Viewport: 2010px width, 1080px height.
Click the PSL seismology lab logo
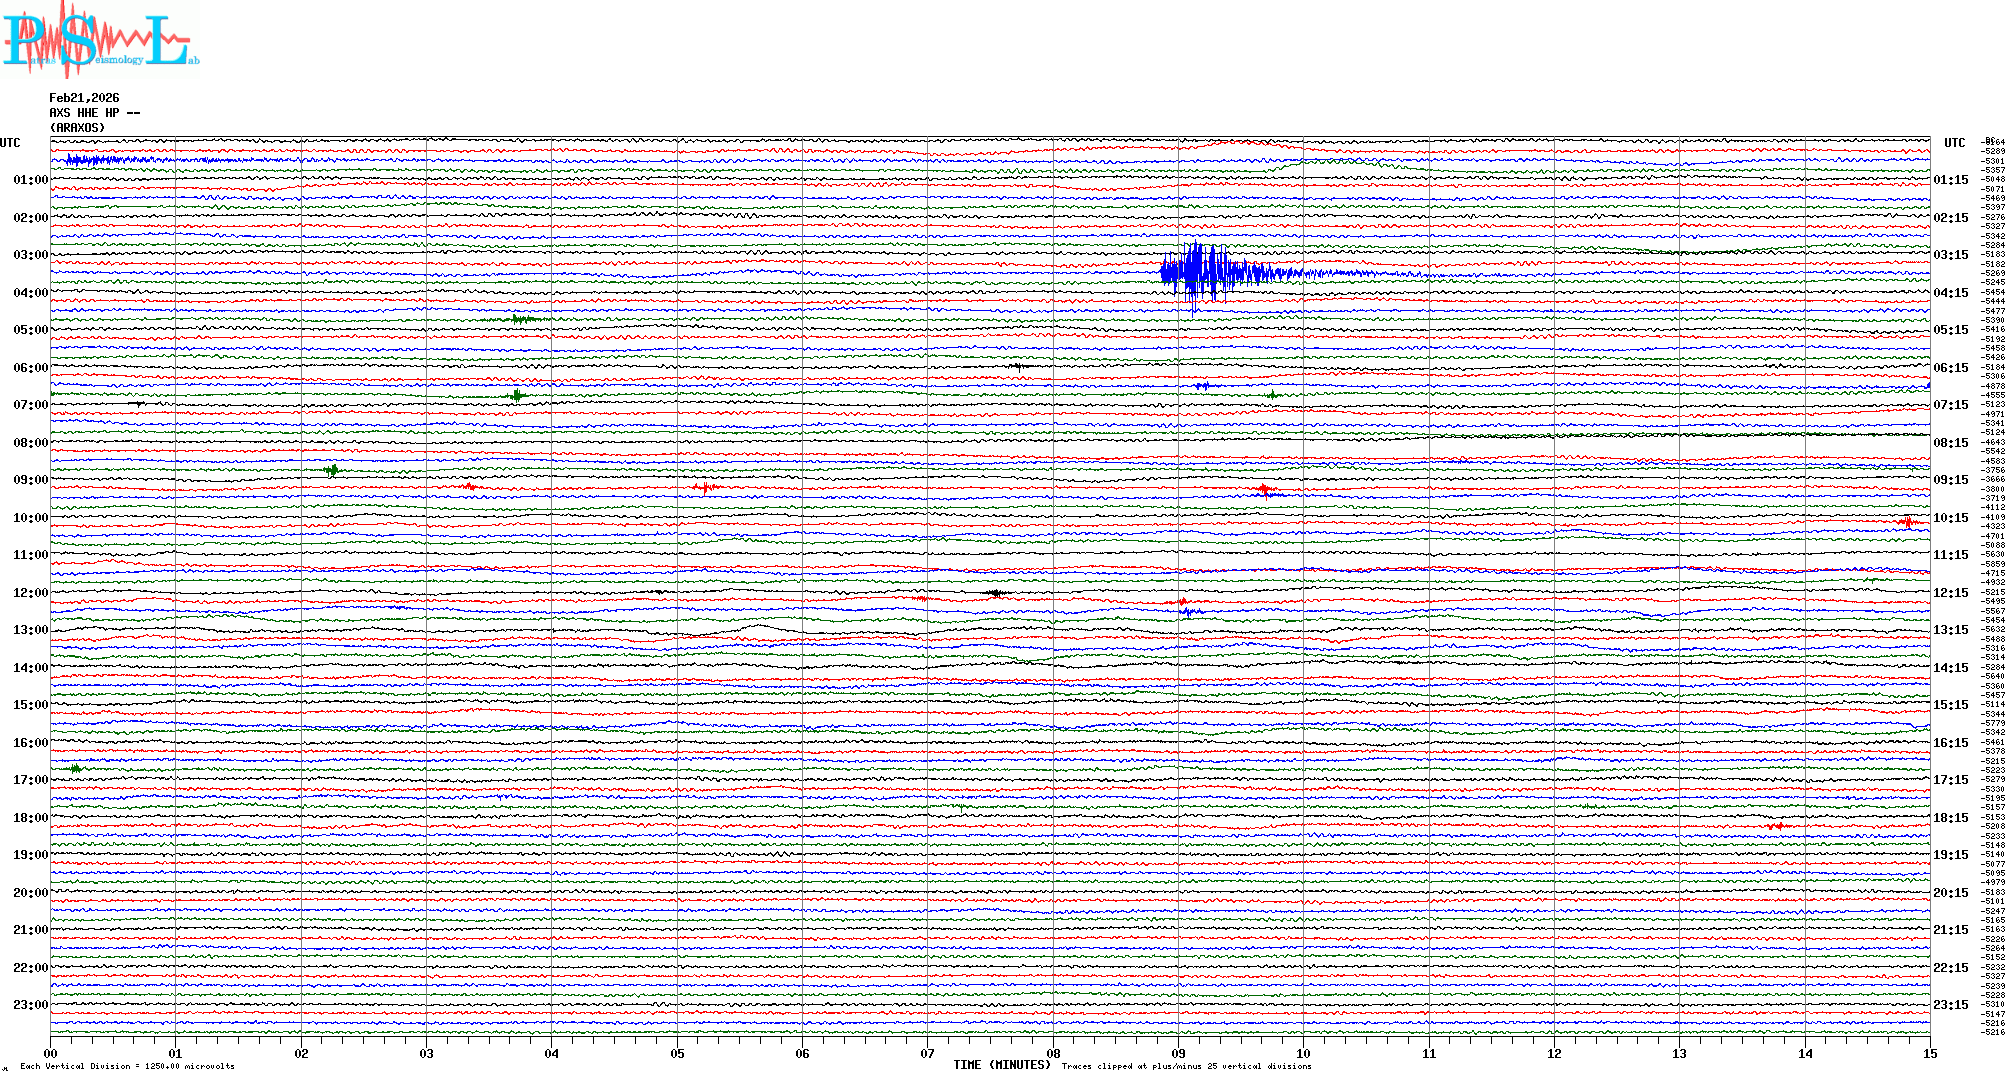click(100, 40)
